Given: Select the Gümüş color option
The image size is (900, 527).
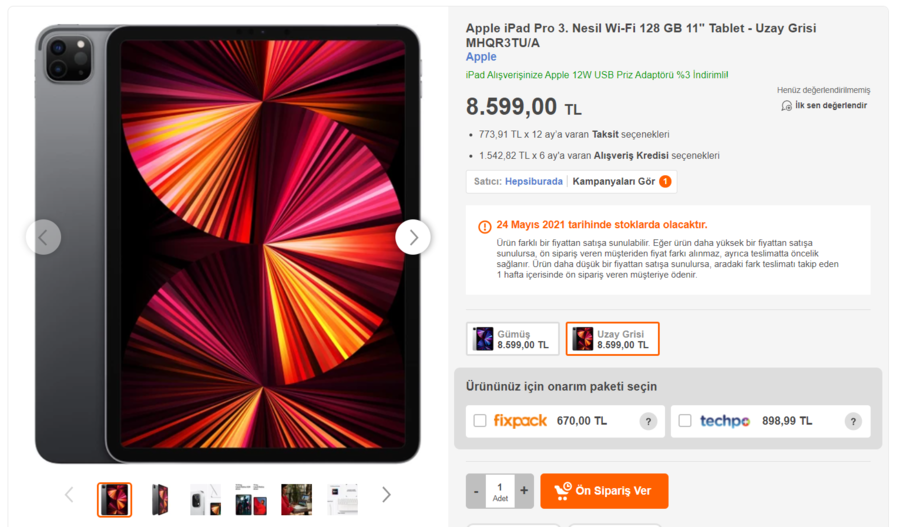Looking at the screenshot, I should click(x=512, y=339).
